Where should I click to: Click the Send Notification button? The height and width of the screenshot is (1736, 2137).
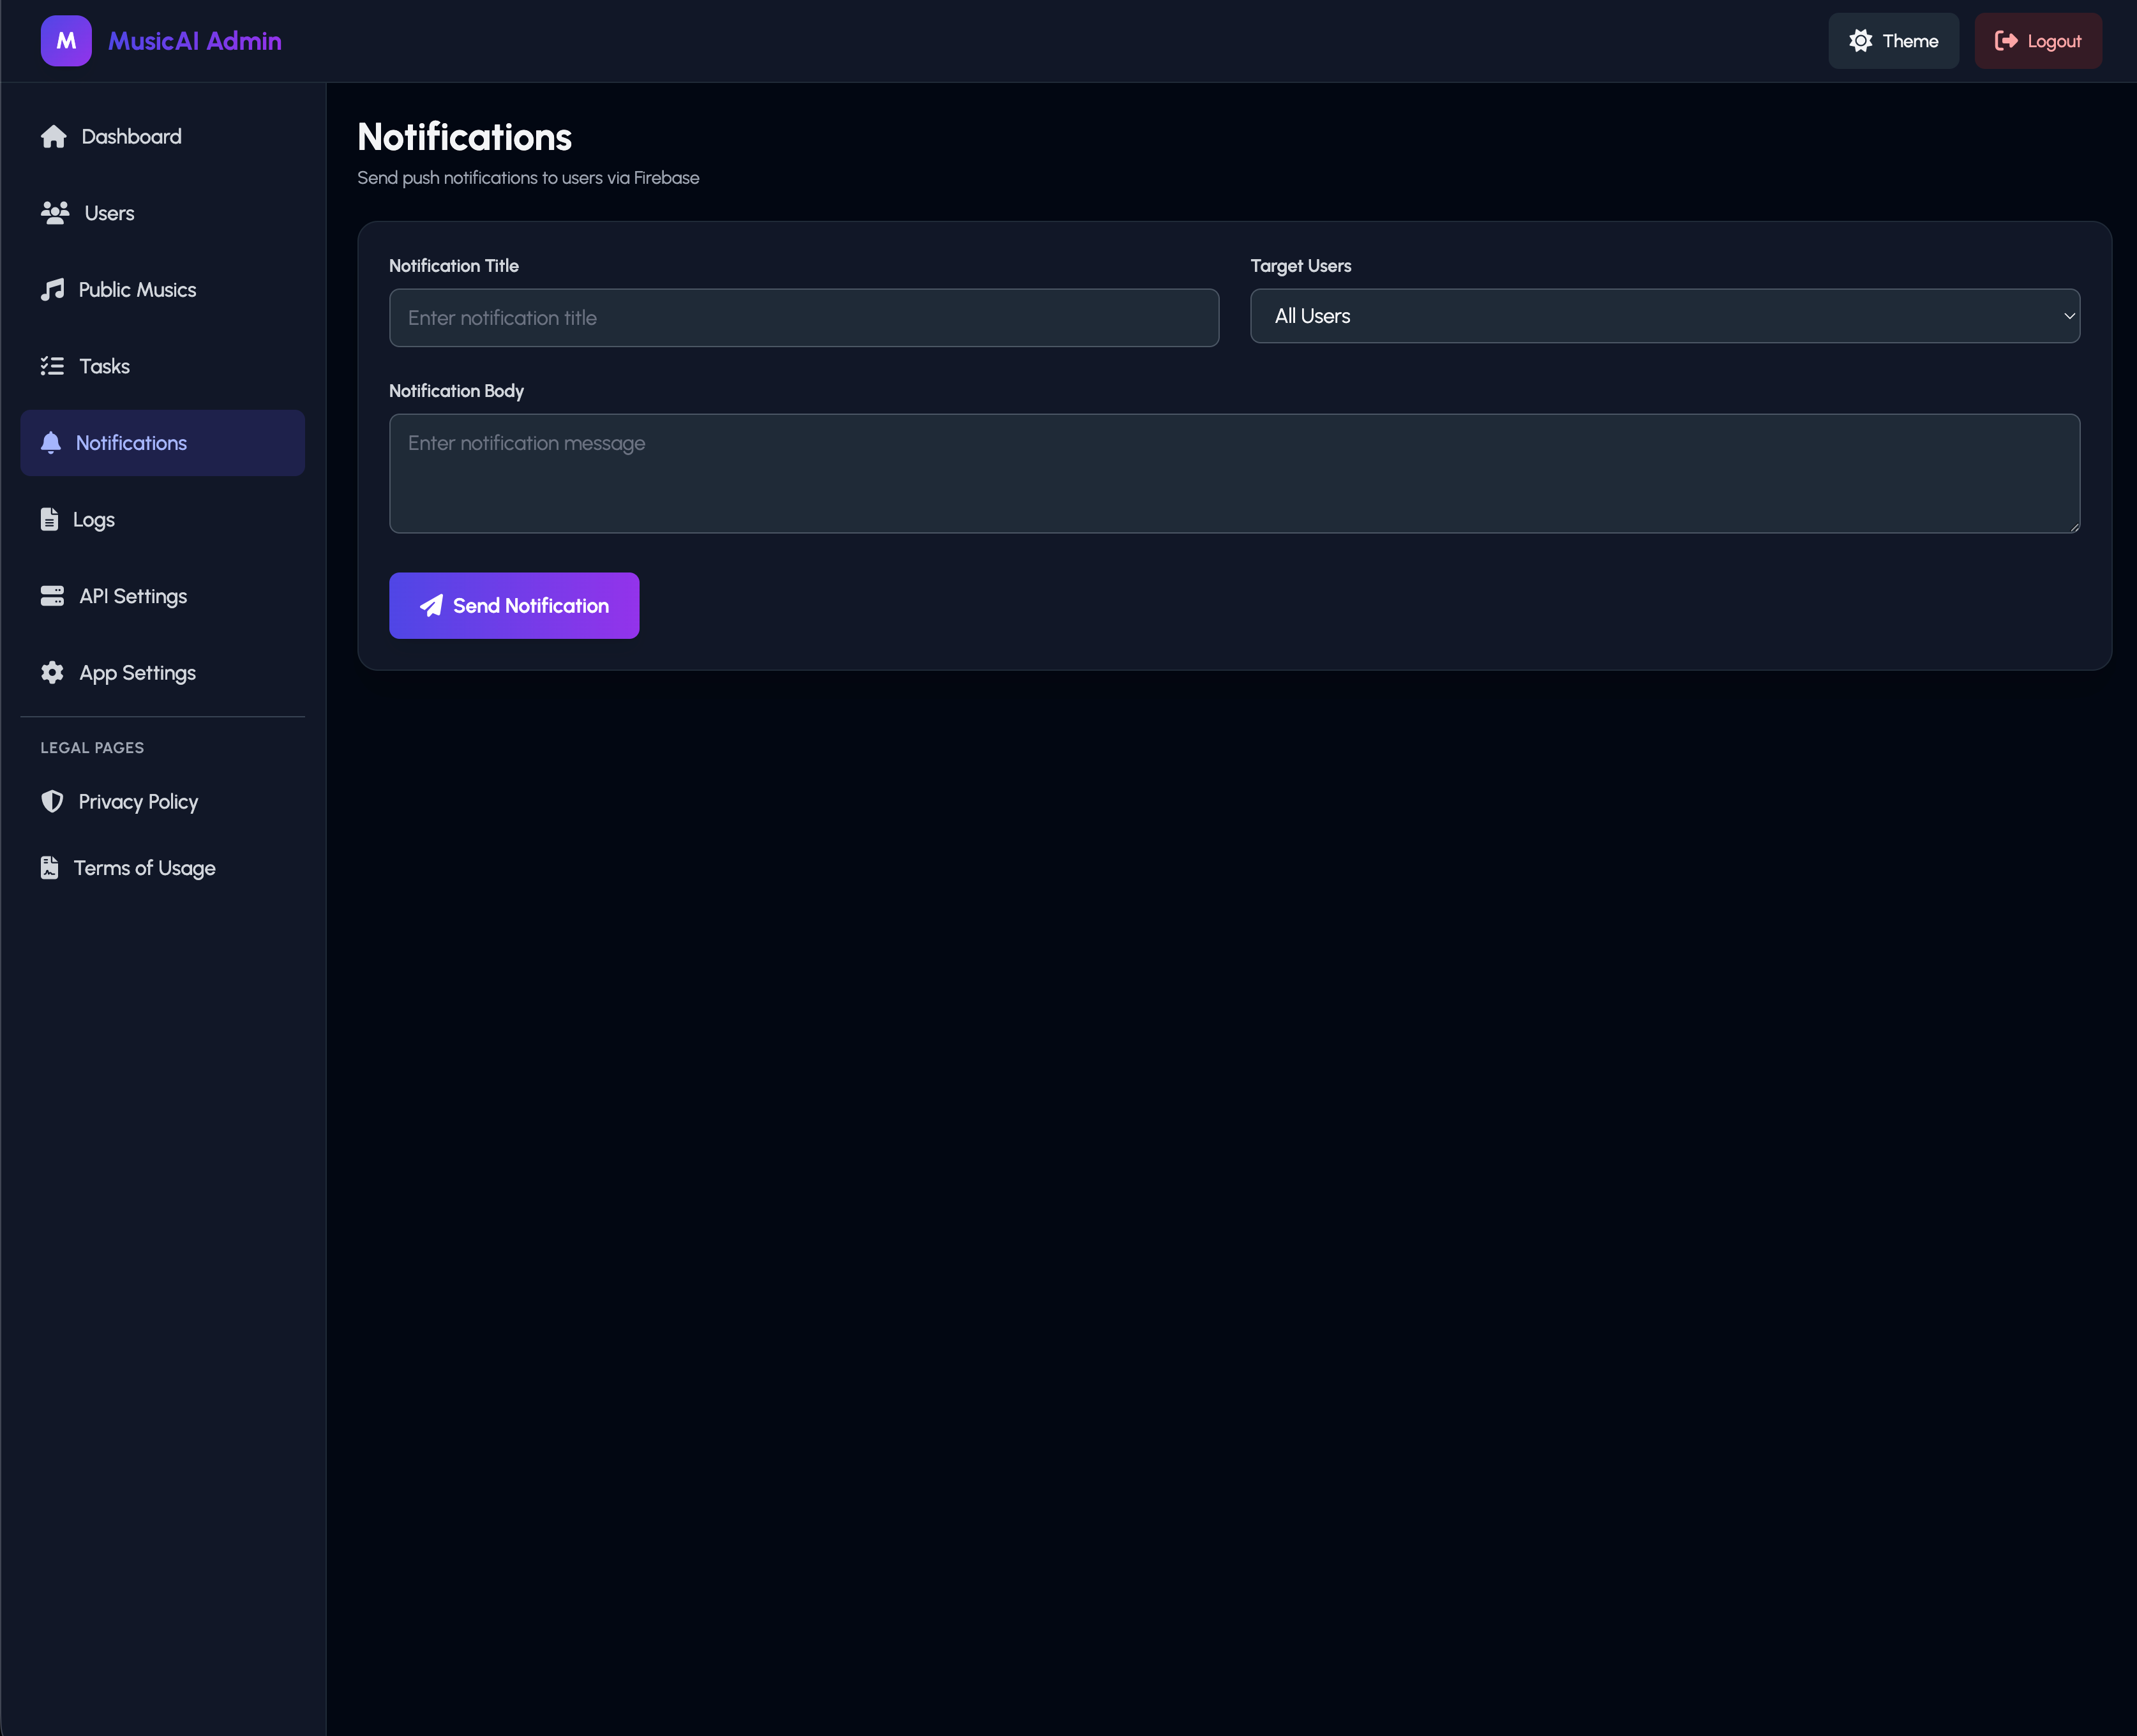514,606
